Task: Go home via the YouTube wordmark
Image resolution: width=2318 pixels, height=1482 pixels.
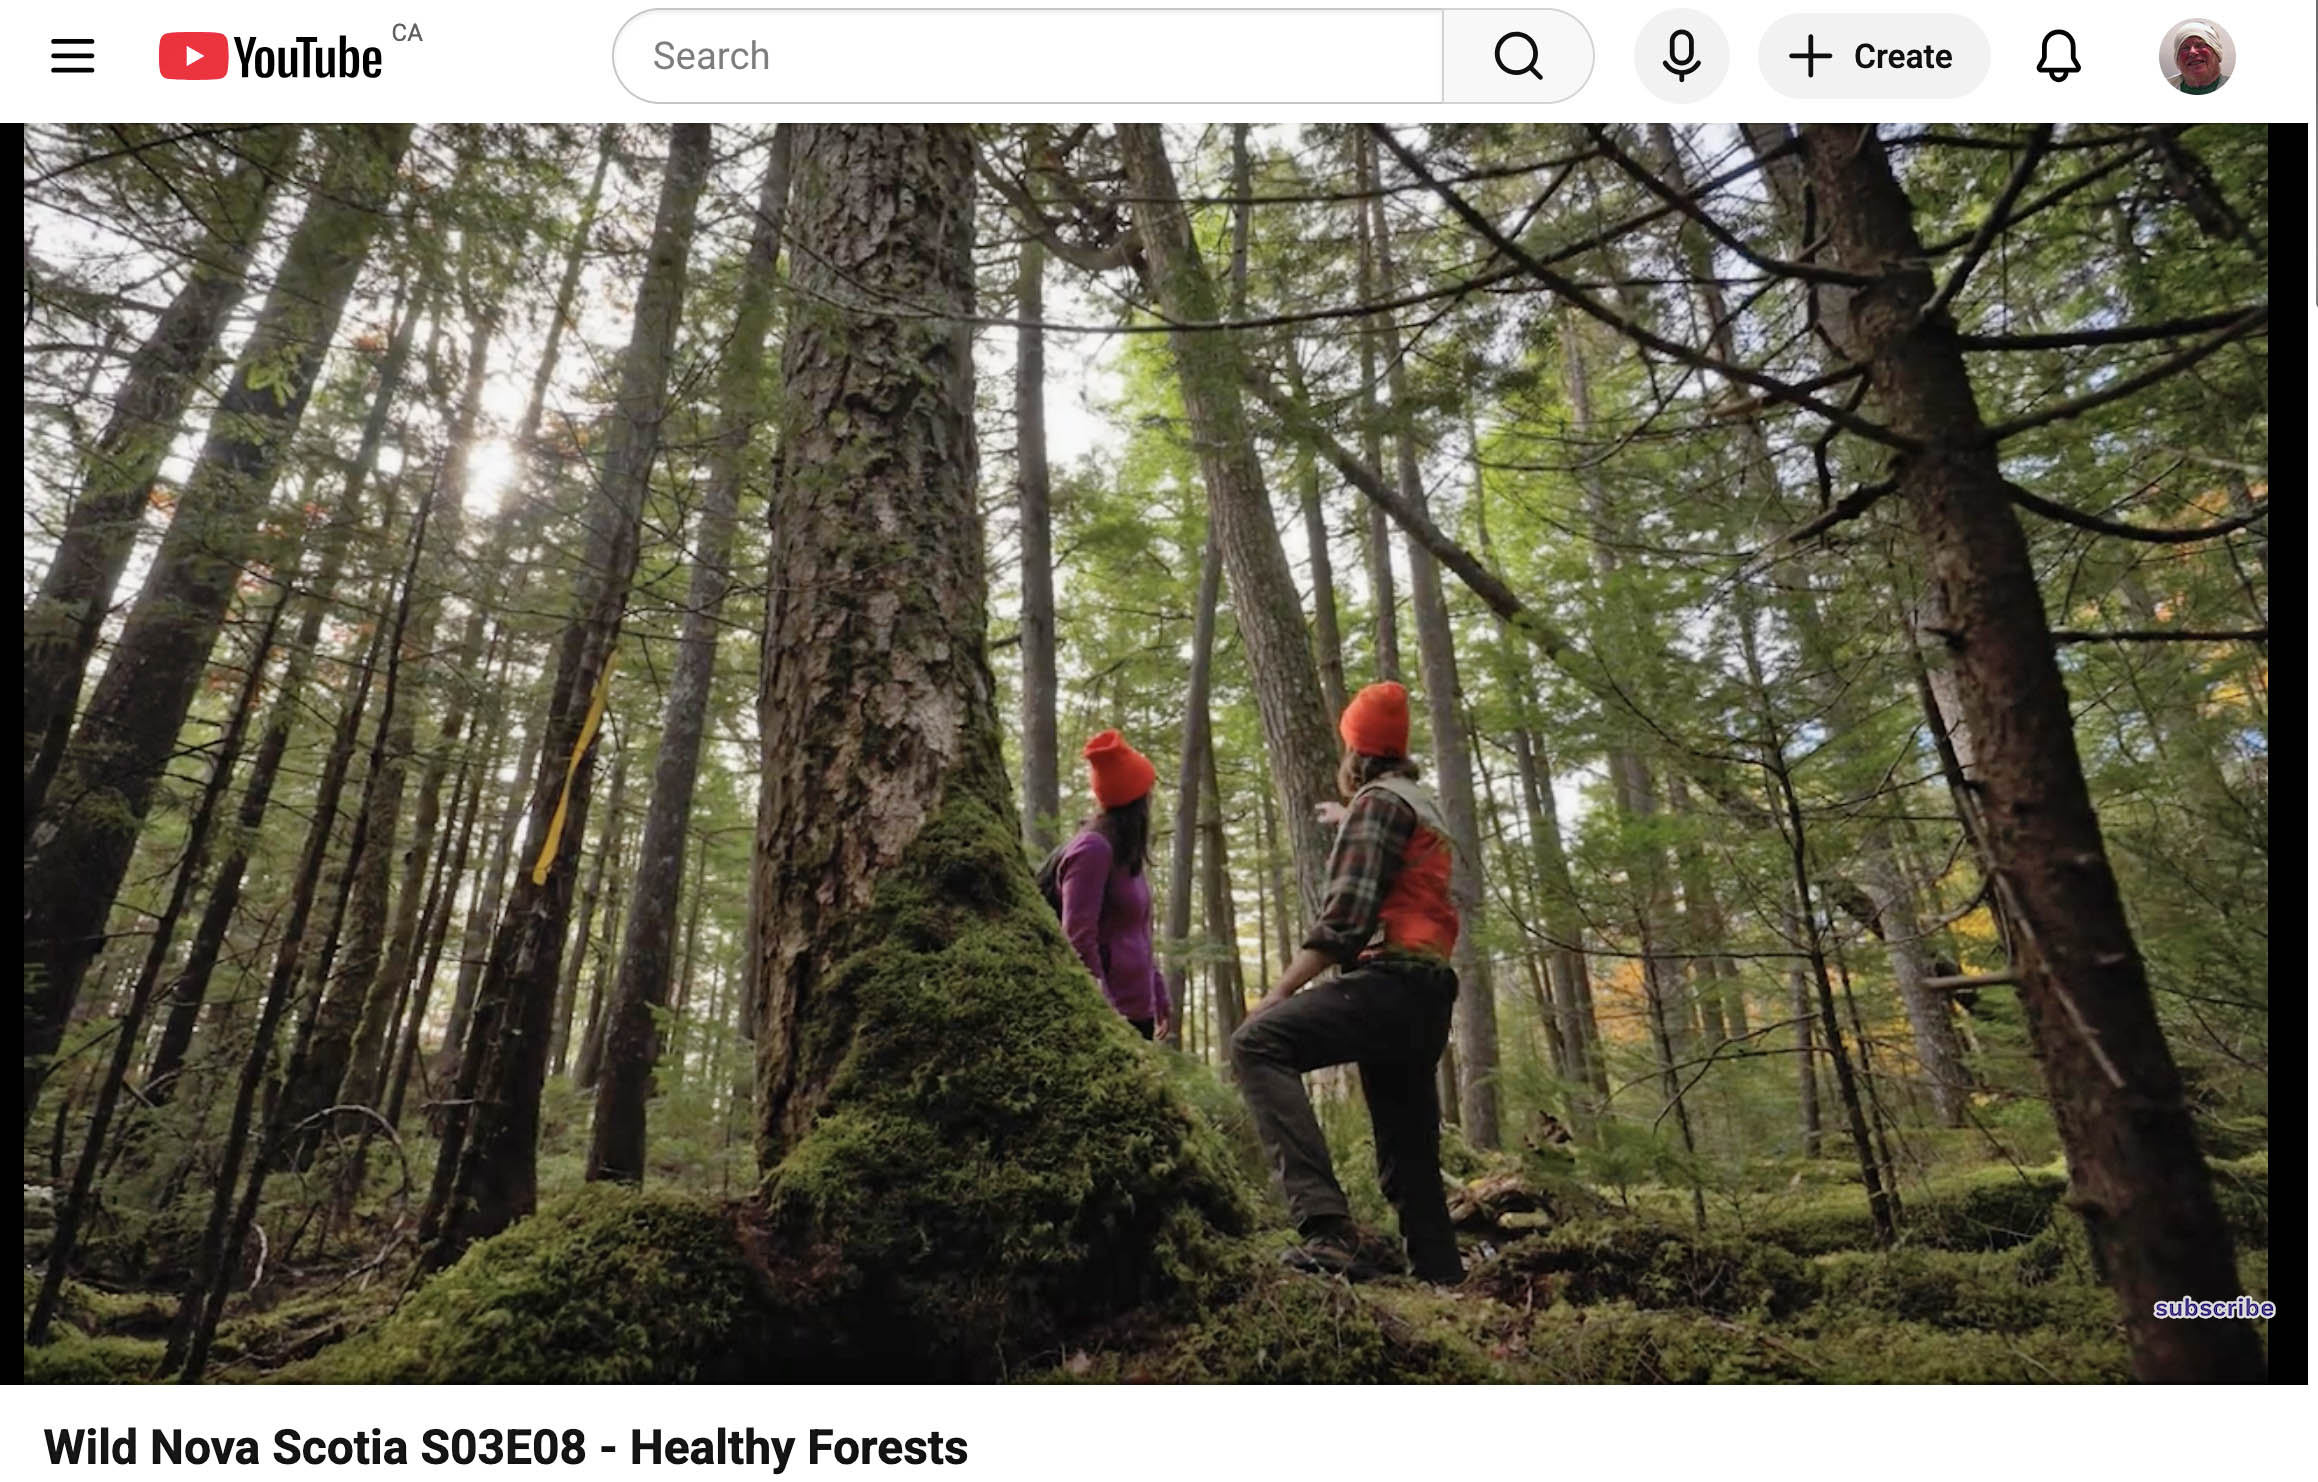Action: [x=308, y=58]
